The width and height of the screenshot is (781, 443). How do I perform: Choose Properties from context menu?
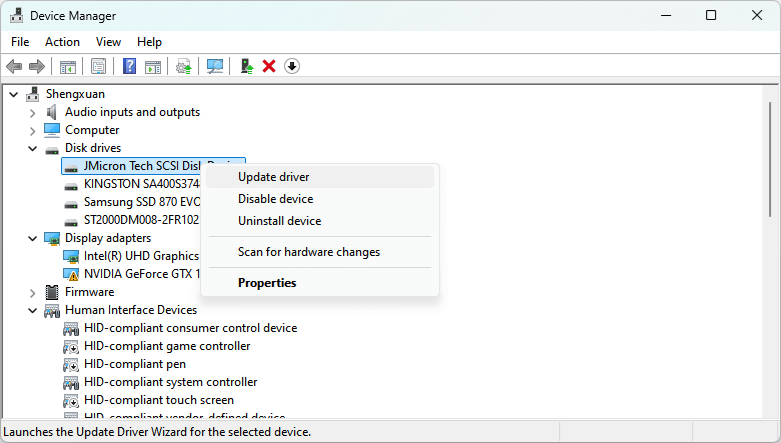click(320, 283)
